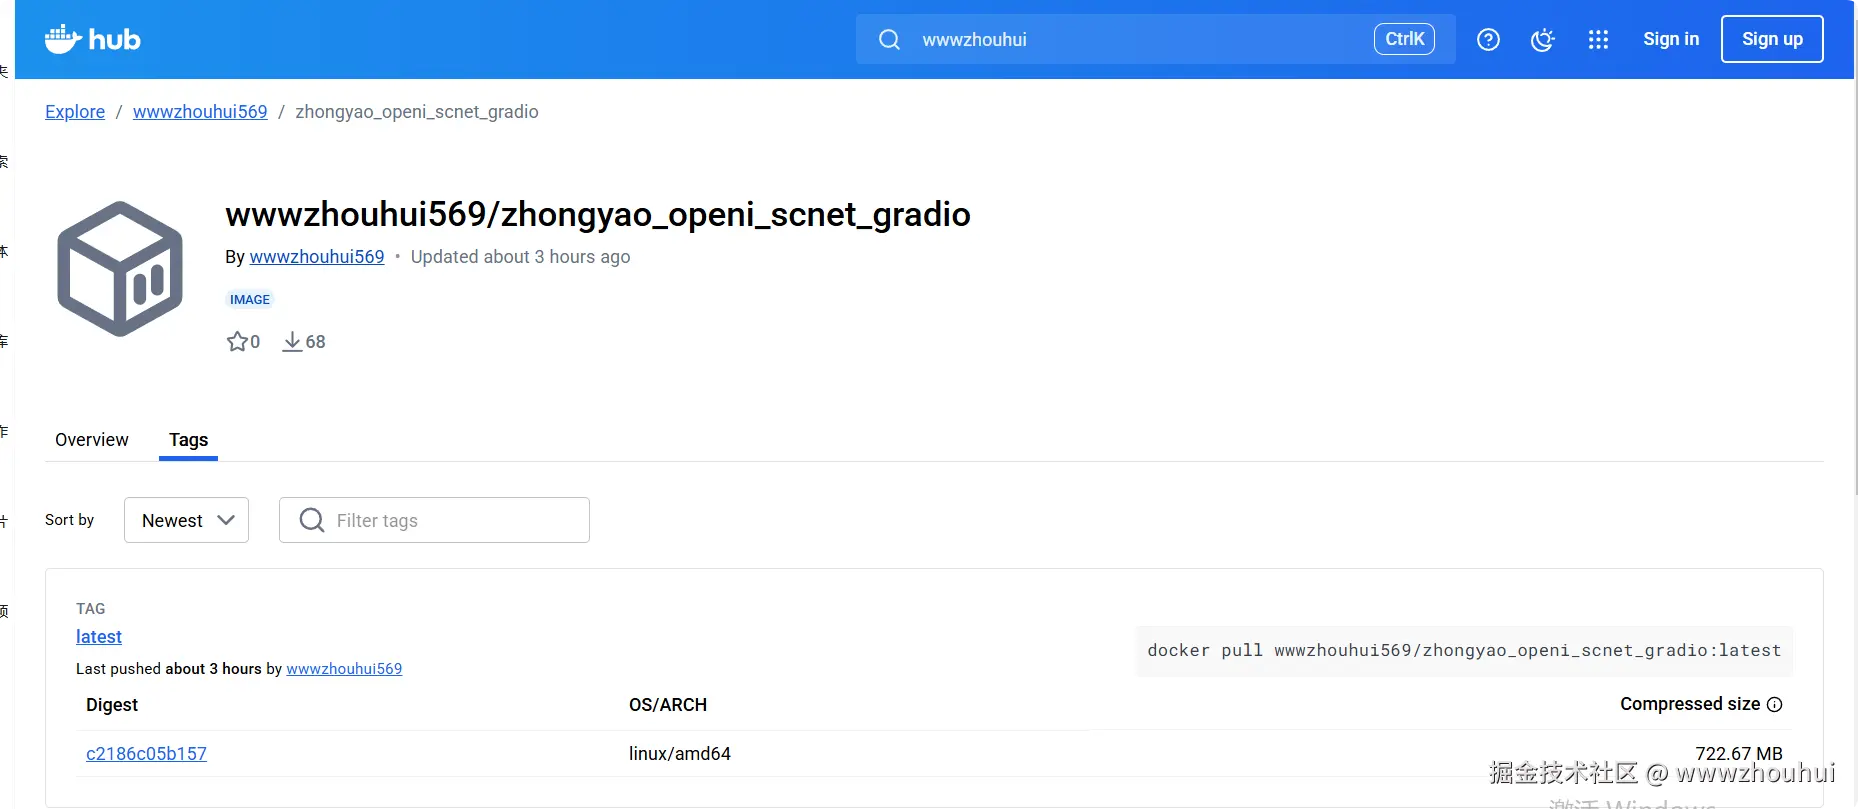This screenshot has width=1858, height=809.
Task: Click Sign in
Action: pyautogui.click(x=1671, y=39)
